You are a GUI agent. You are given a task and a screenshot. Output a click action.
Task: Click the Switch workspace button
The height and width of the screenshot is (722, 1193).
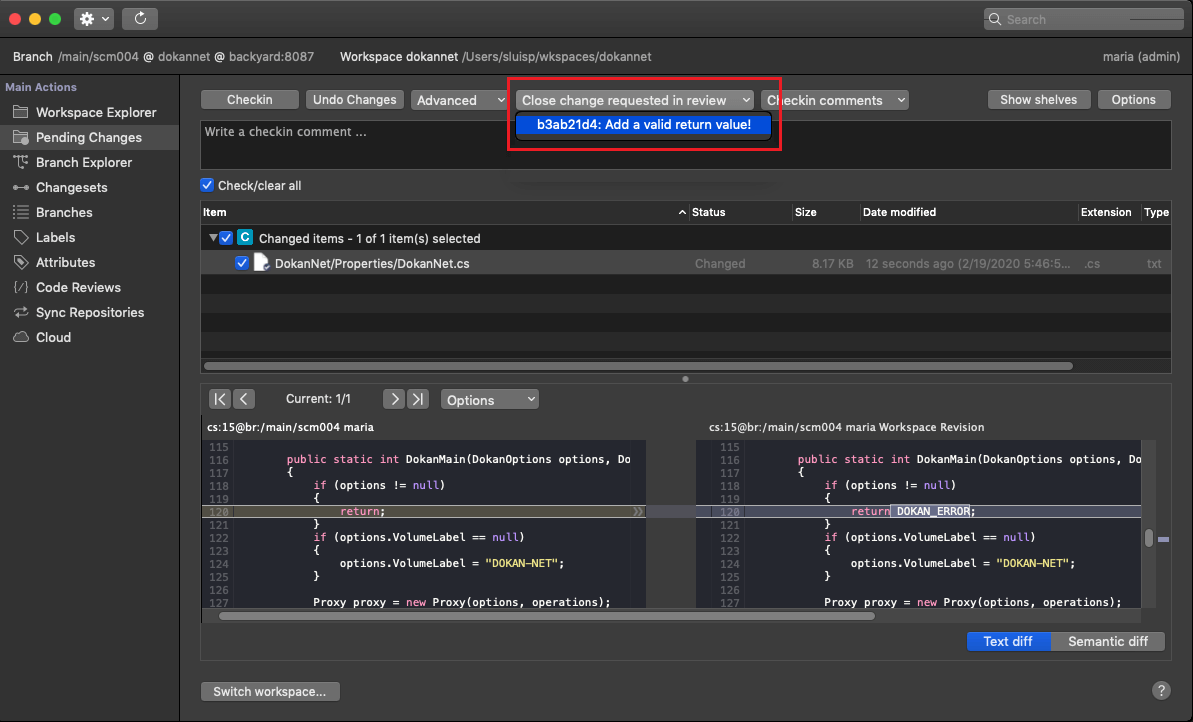click(270, 691)
